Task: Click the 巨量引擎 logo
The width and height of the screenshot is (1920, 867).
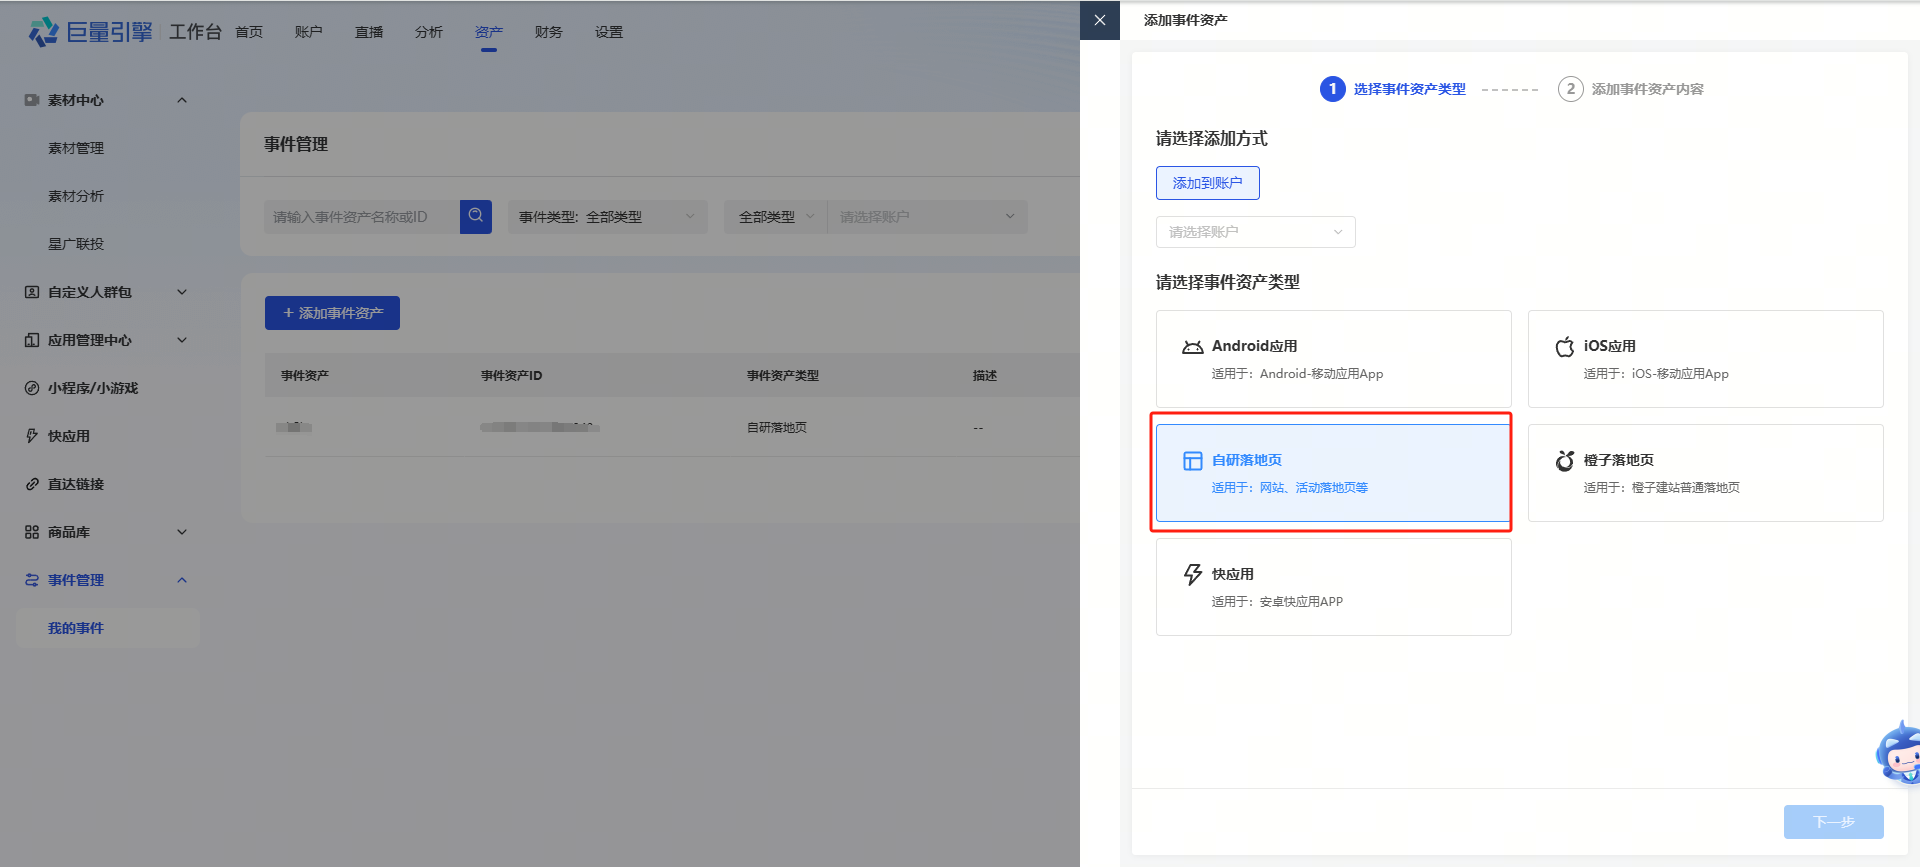Action: click(90, 32)
